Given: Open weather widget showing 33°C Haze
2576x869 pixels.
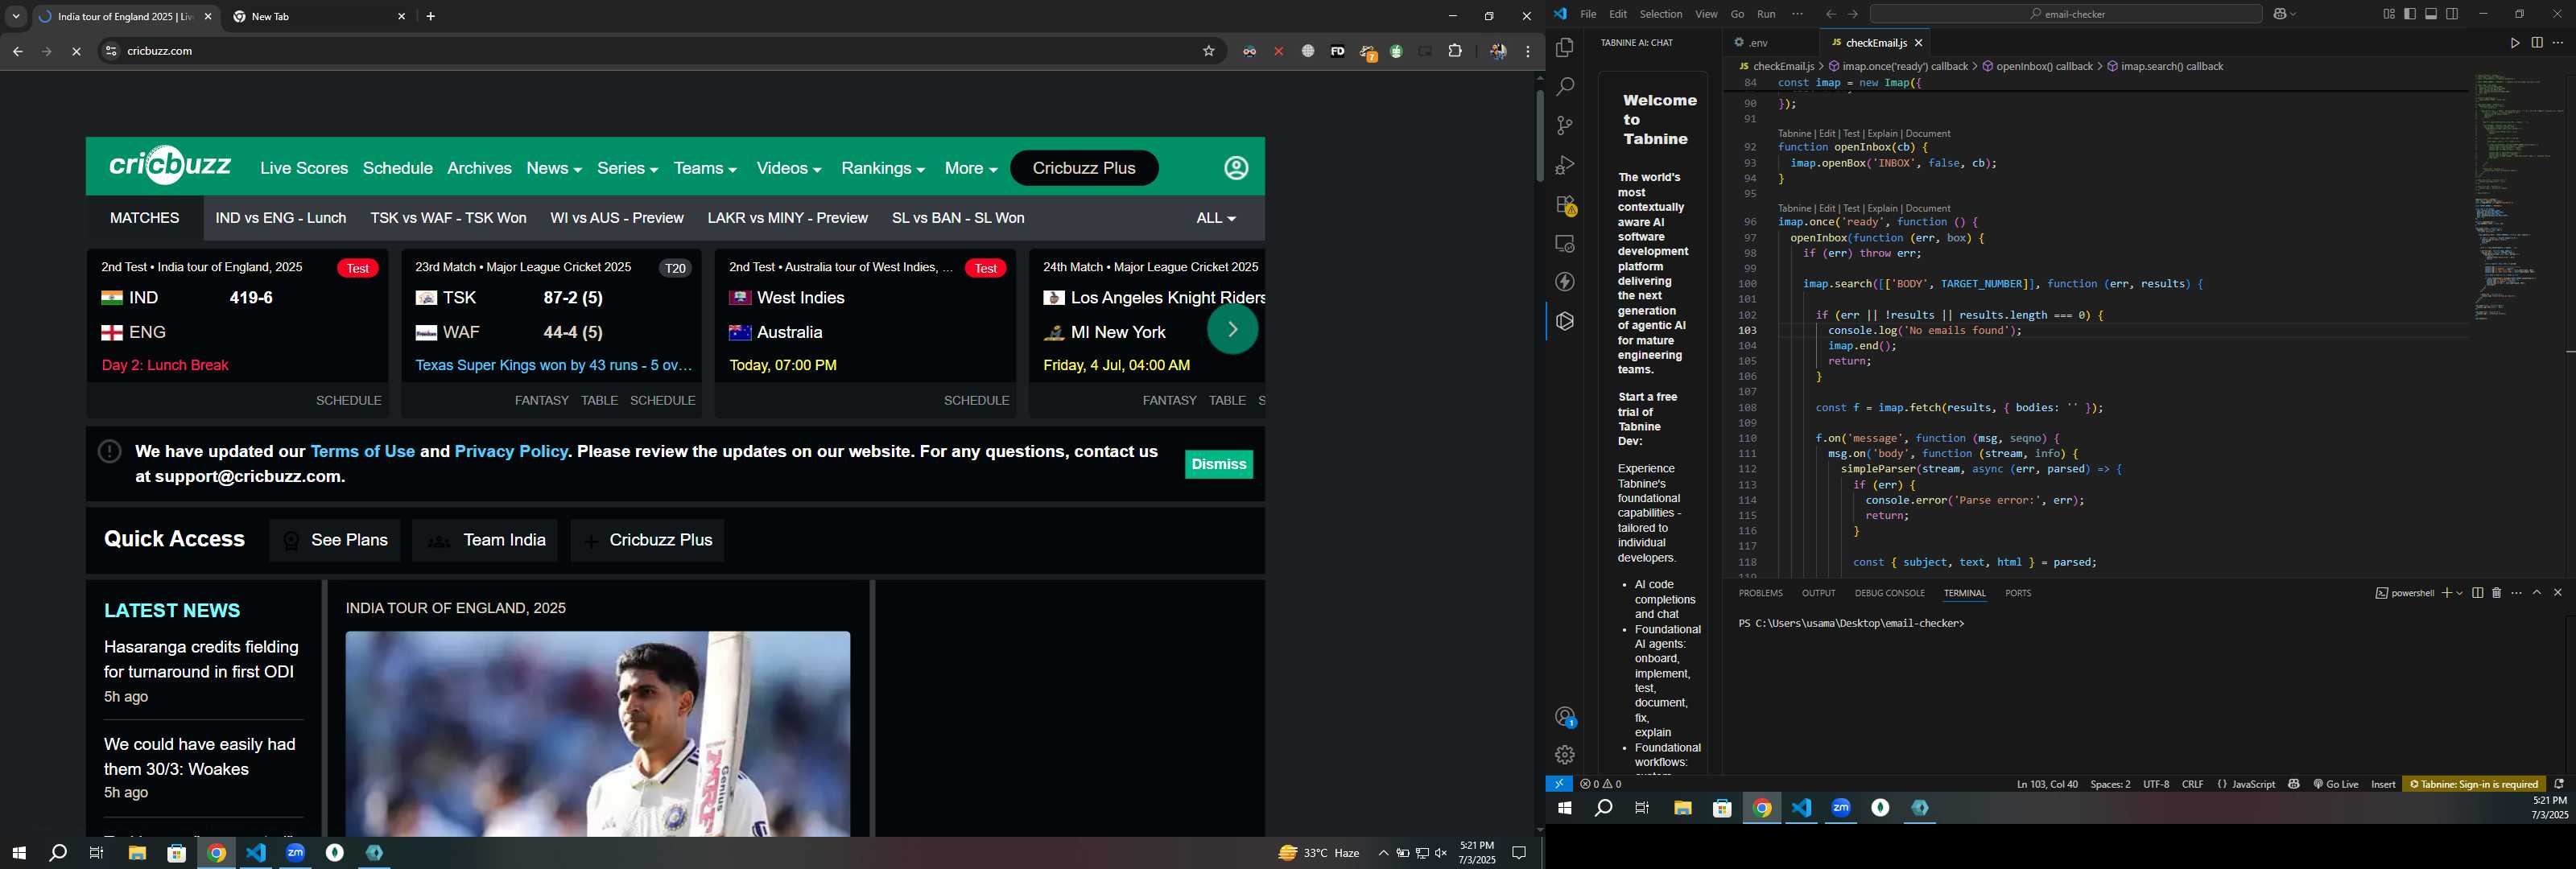Looking at the screenshot, I should 1319,853.
